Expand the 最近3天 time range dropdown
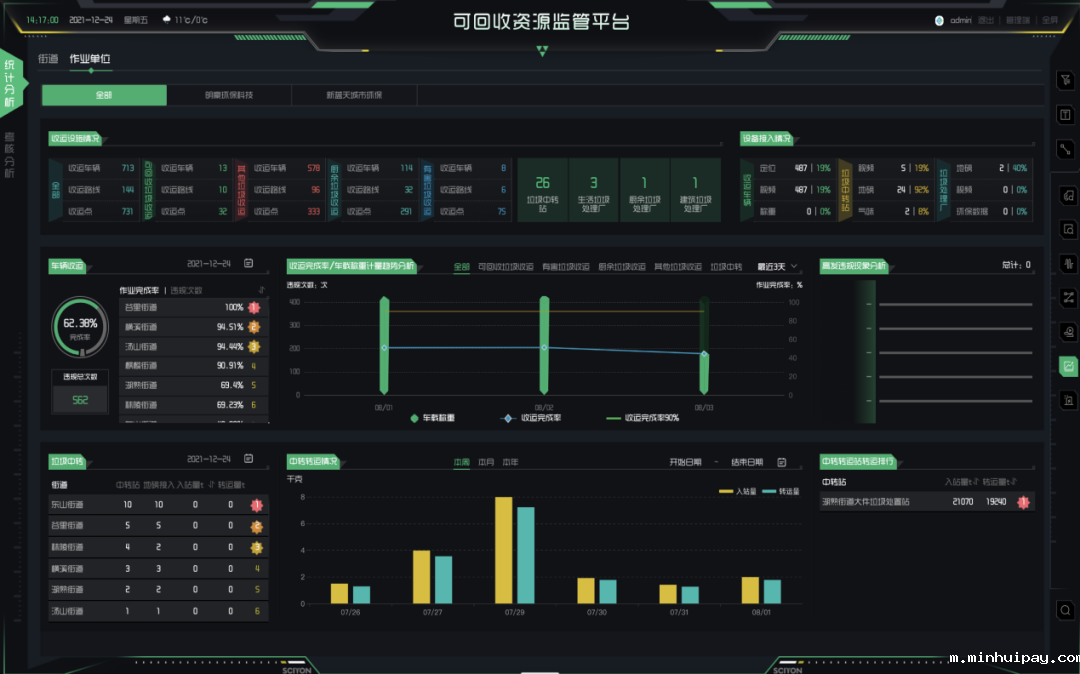The height and width of the screenshot is (674, 1080). point(778,267)
